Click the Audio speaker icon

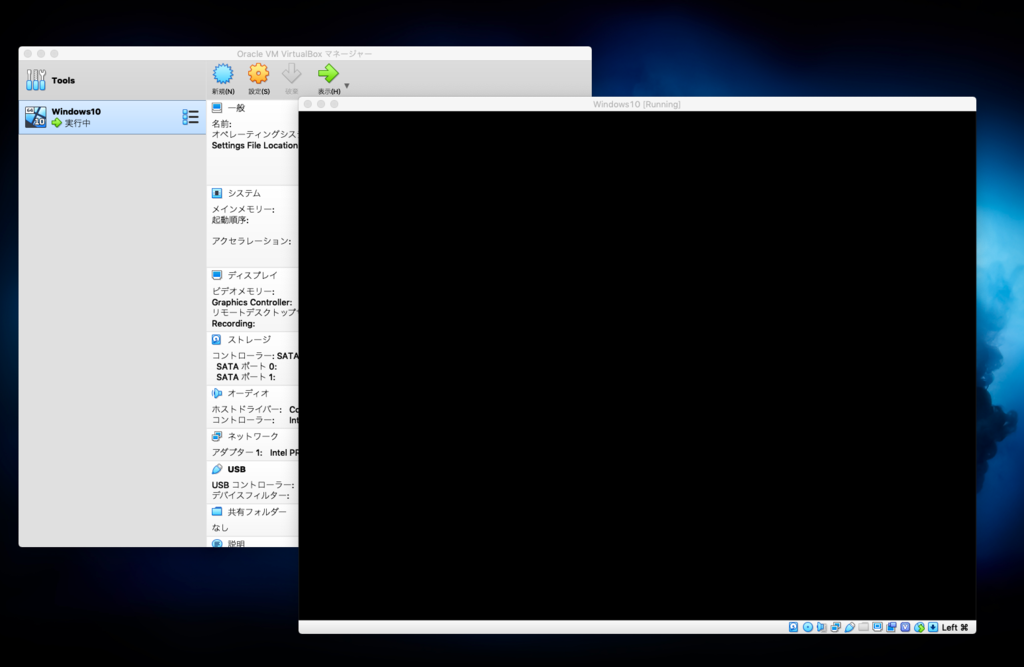click(x=217, y=393)
